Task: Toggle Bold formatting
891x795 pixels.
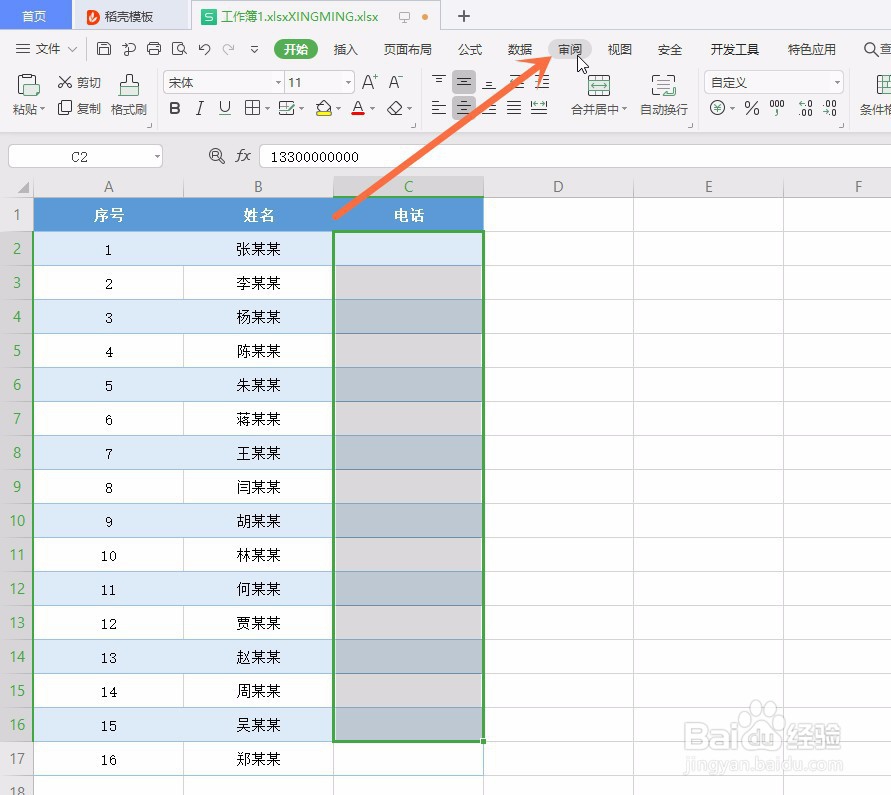Action: point(175,107)
